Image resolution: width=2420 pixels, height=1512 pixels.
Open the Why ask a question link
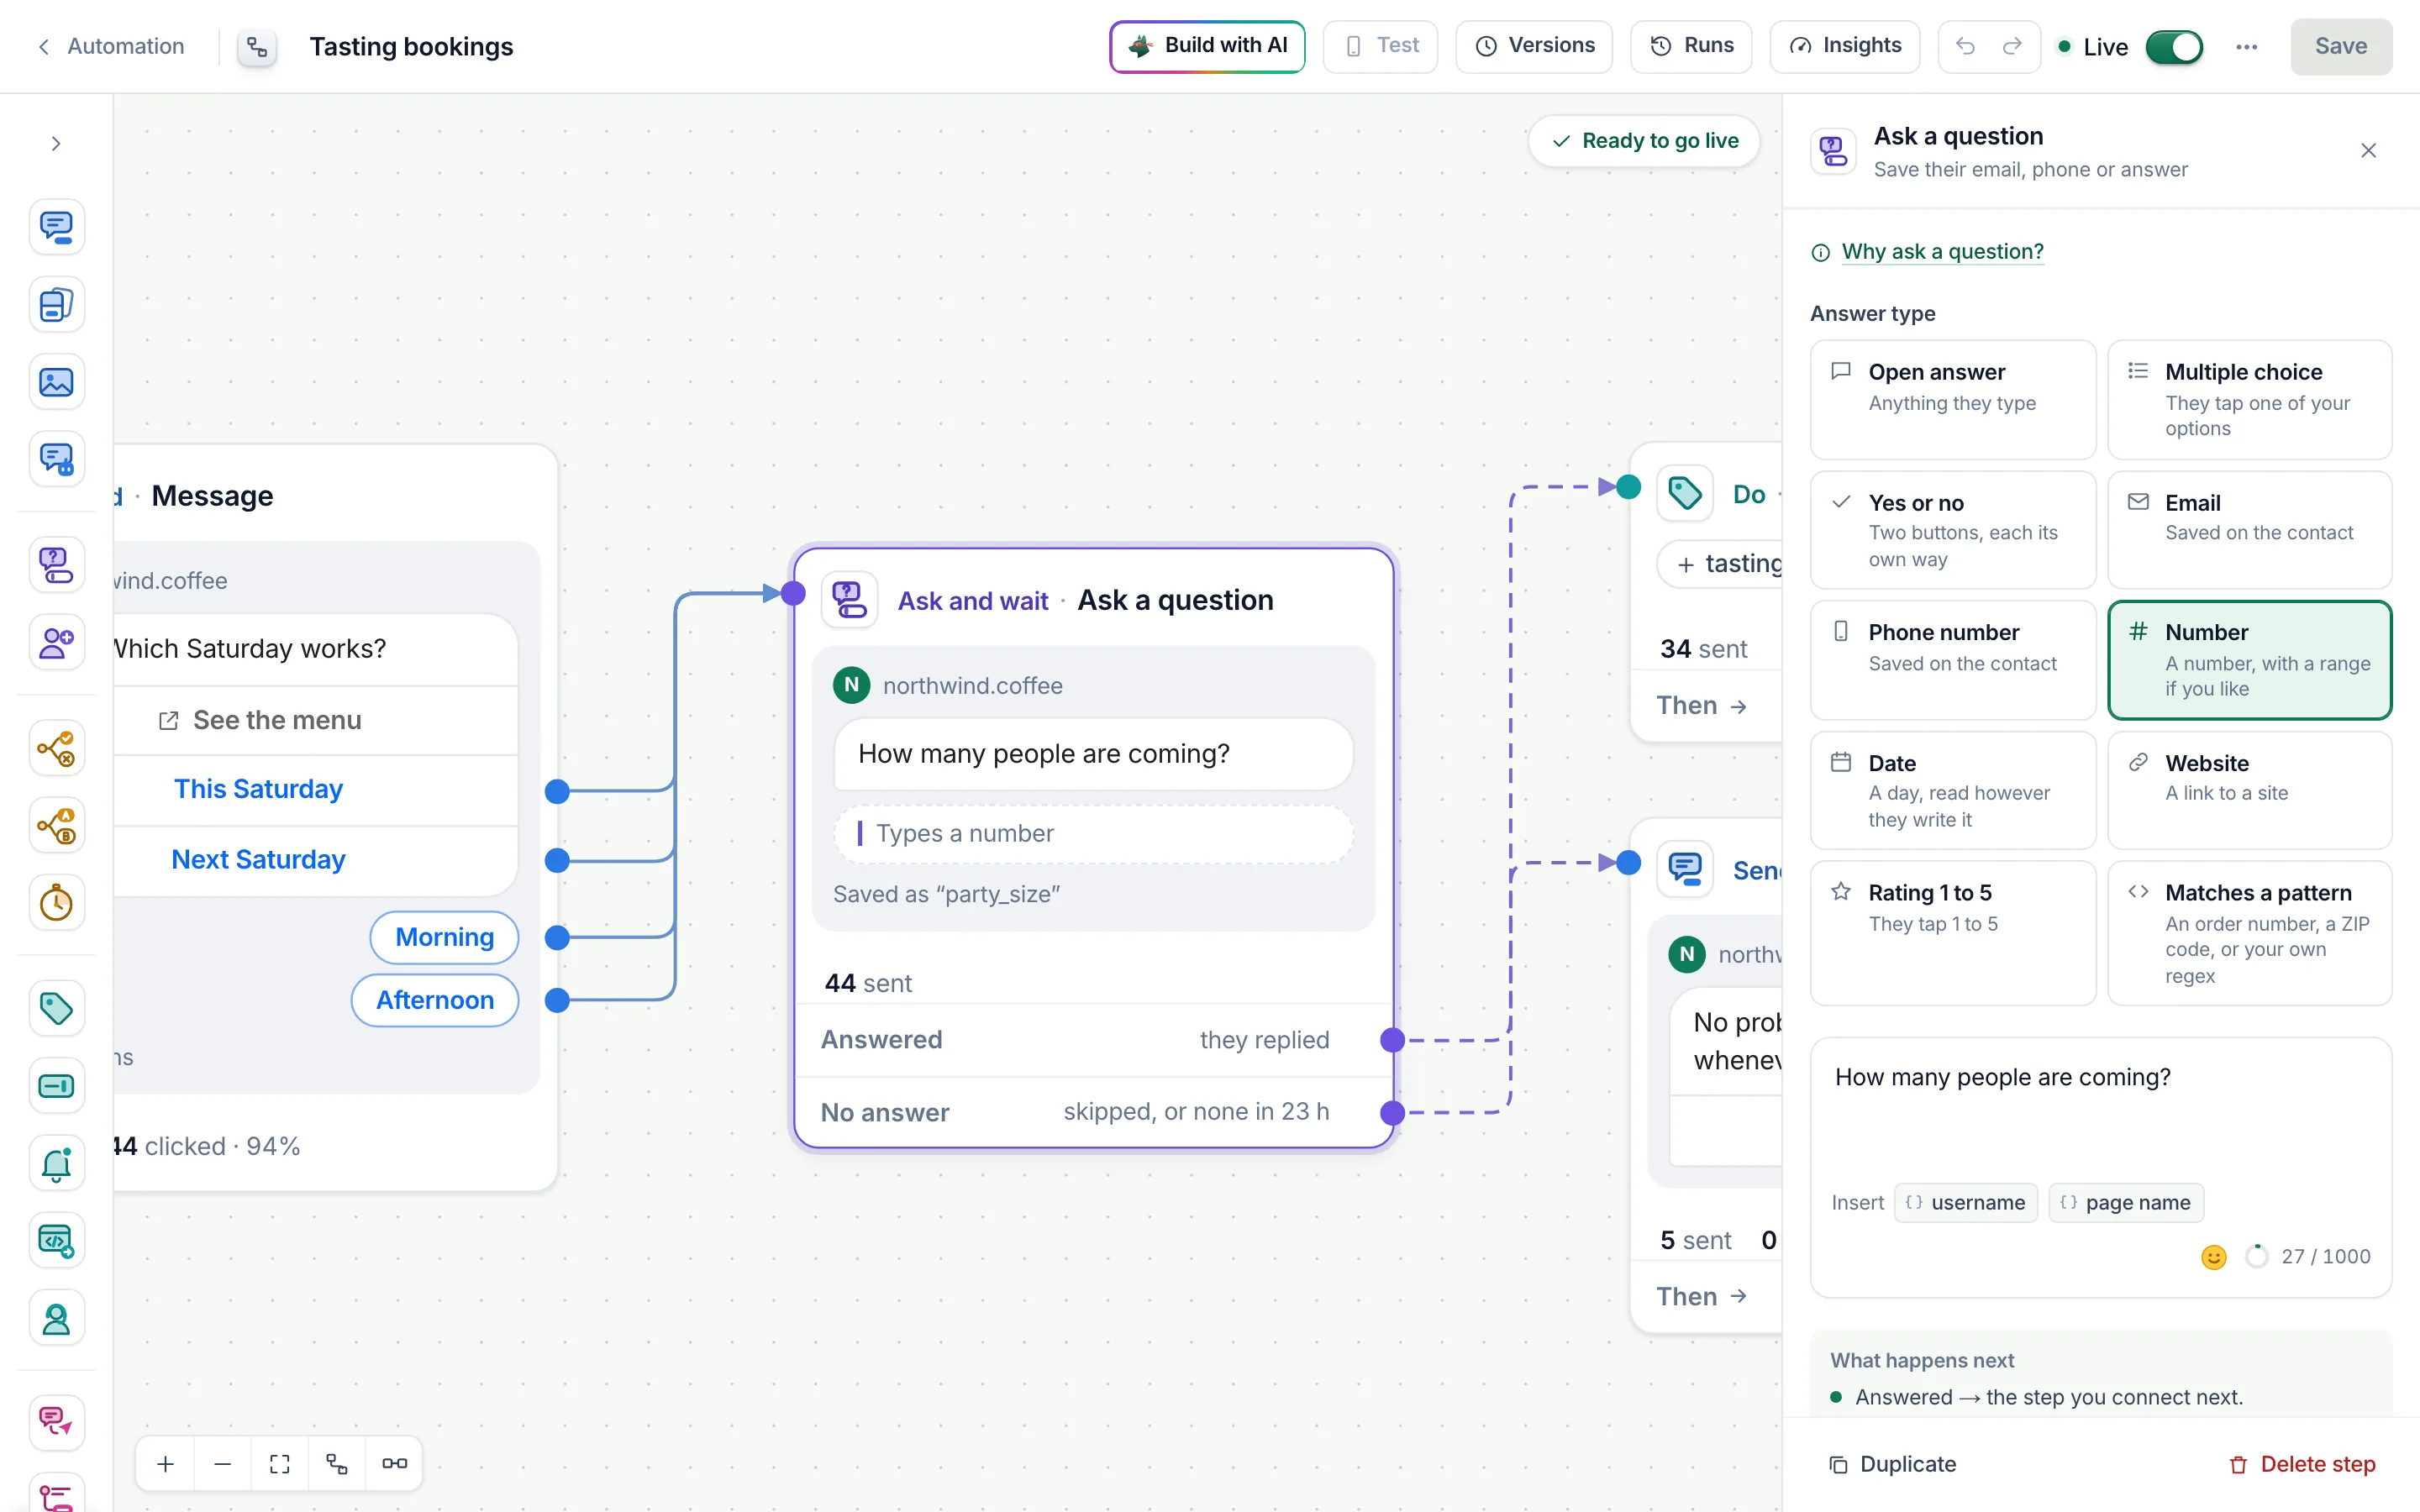pyautogui.click(x=1942, y=252)
